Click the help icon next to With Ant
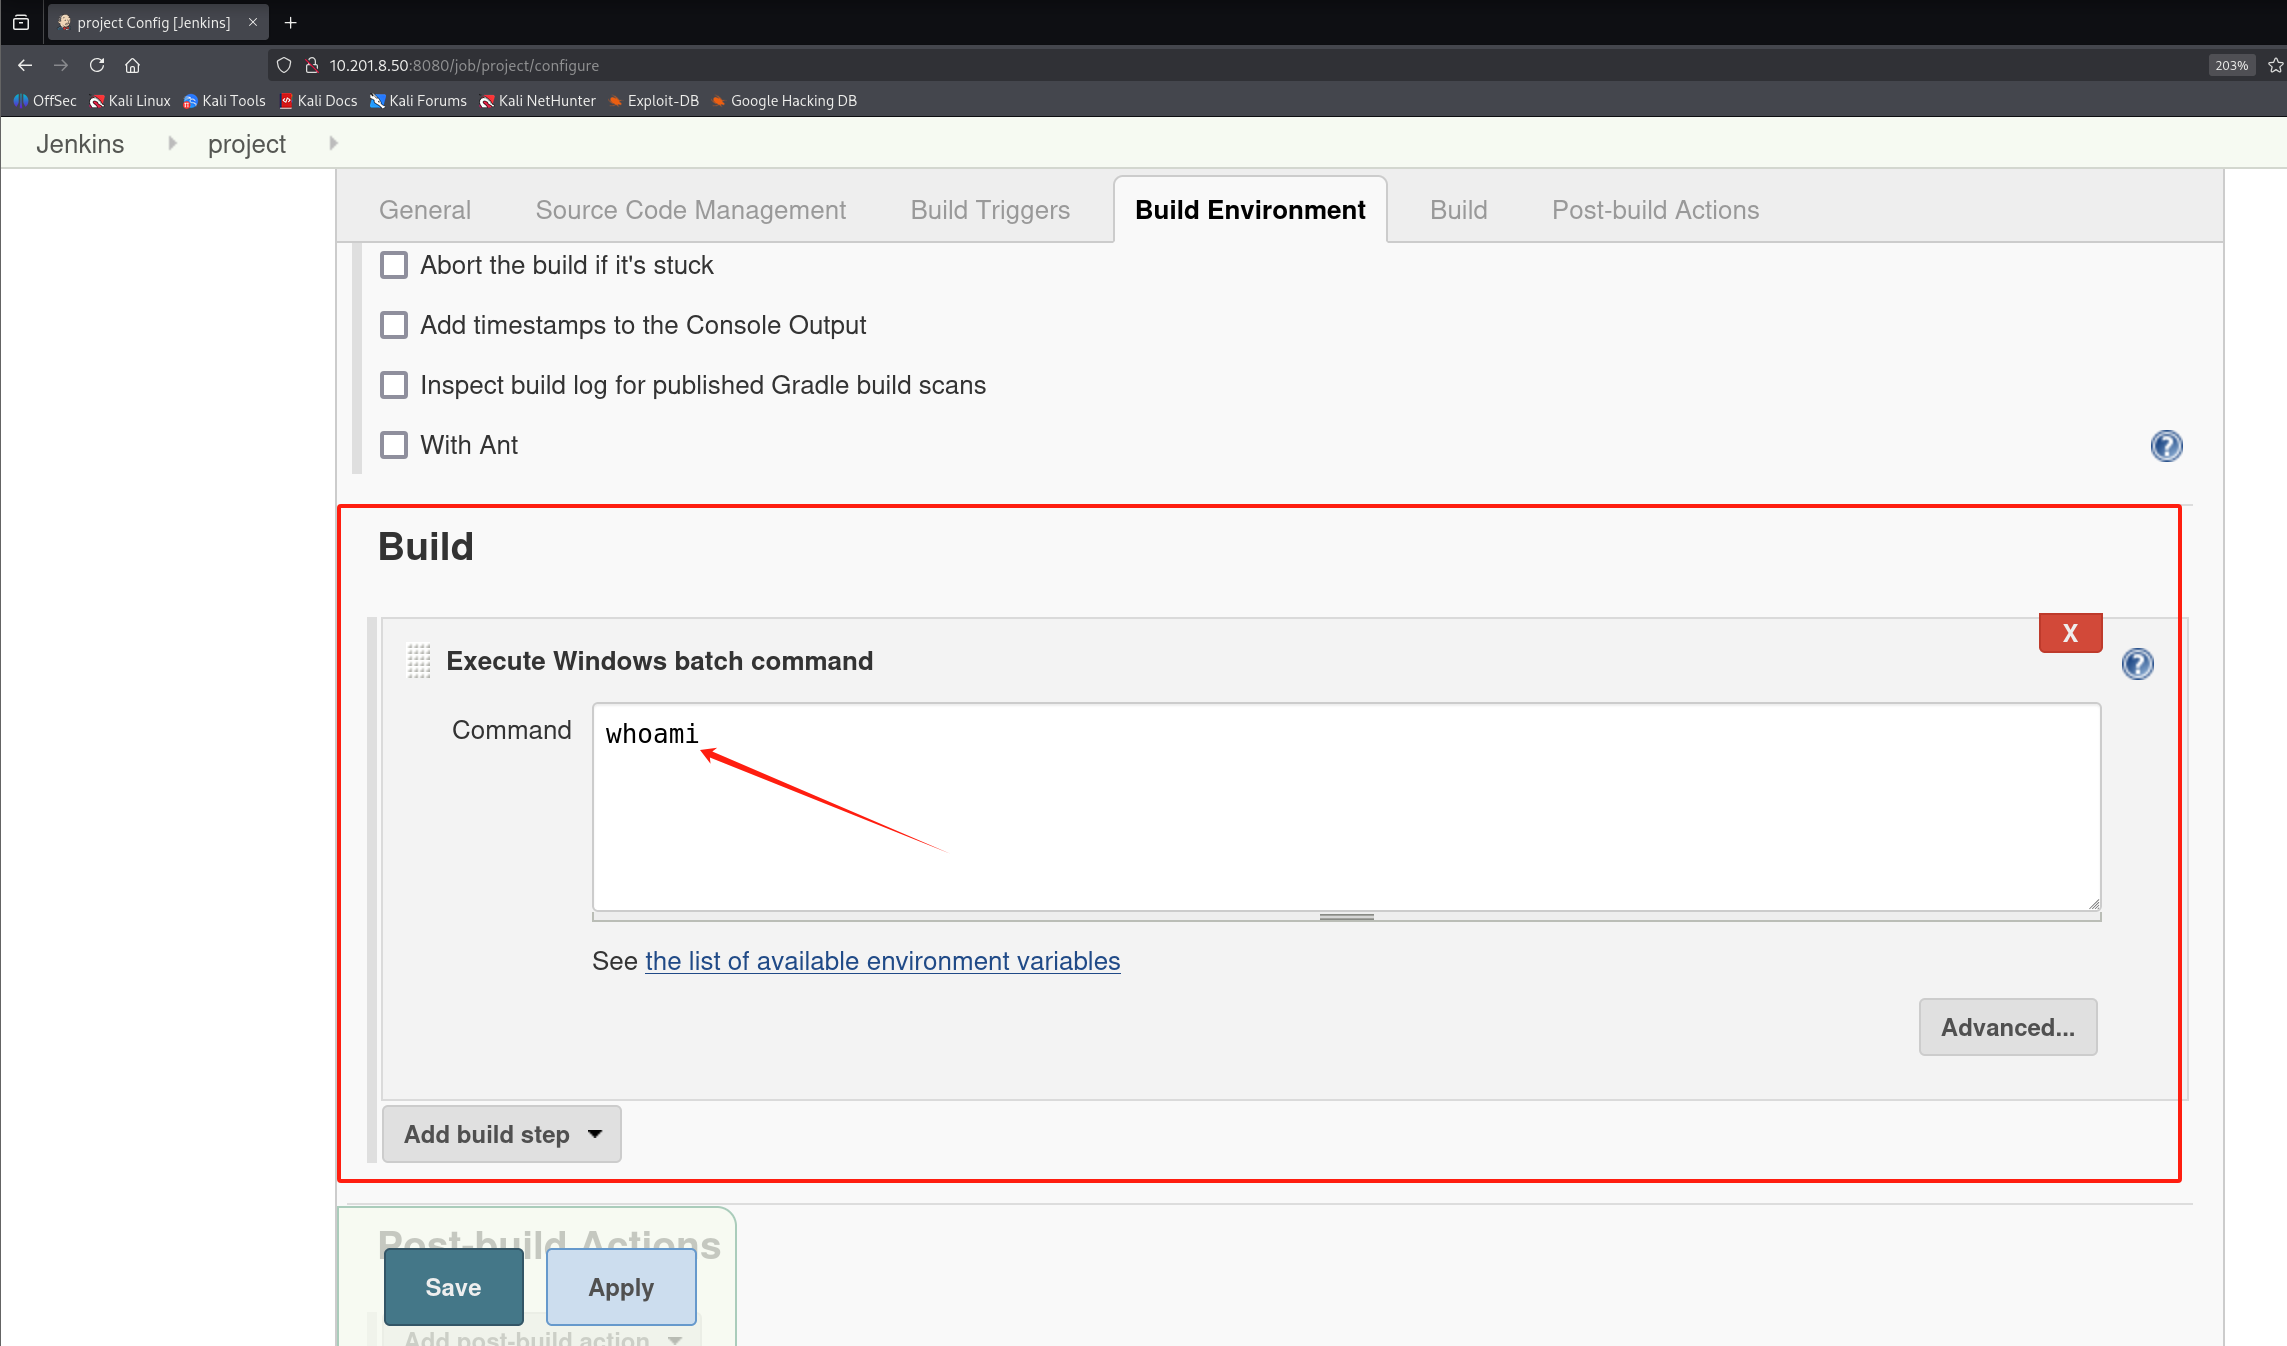The image size is (2287, 1346). (2166, 446)
